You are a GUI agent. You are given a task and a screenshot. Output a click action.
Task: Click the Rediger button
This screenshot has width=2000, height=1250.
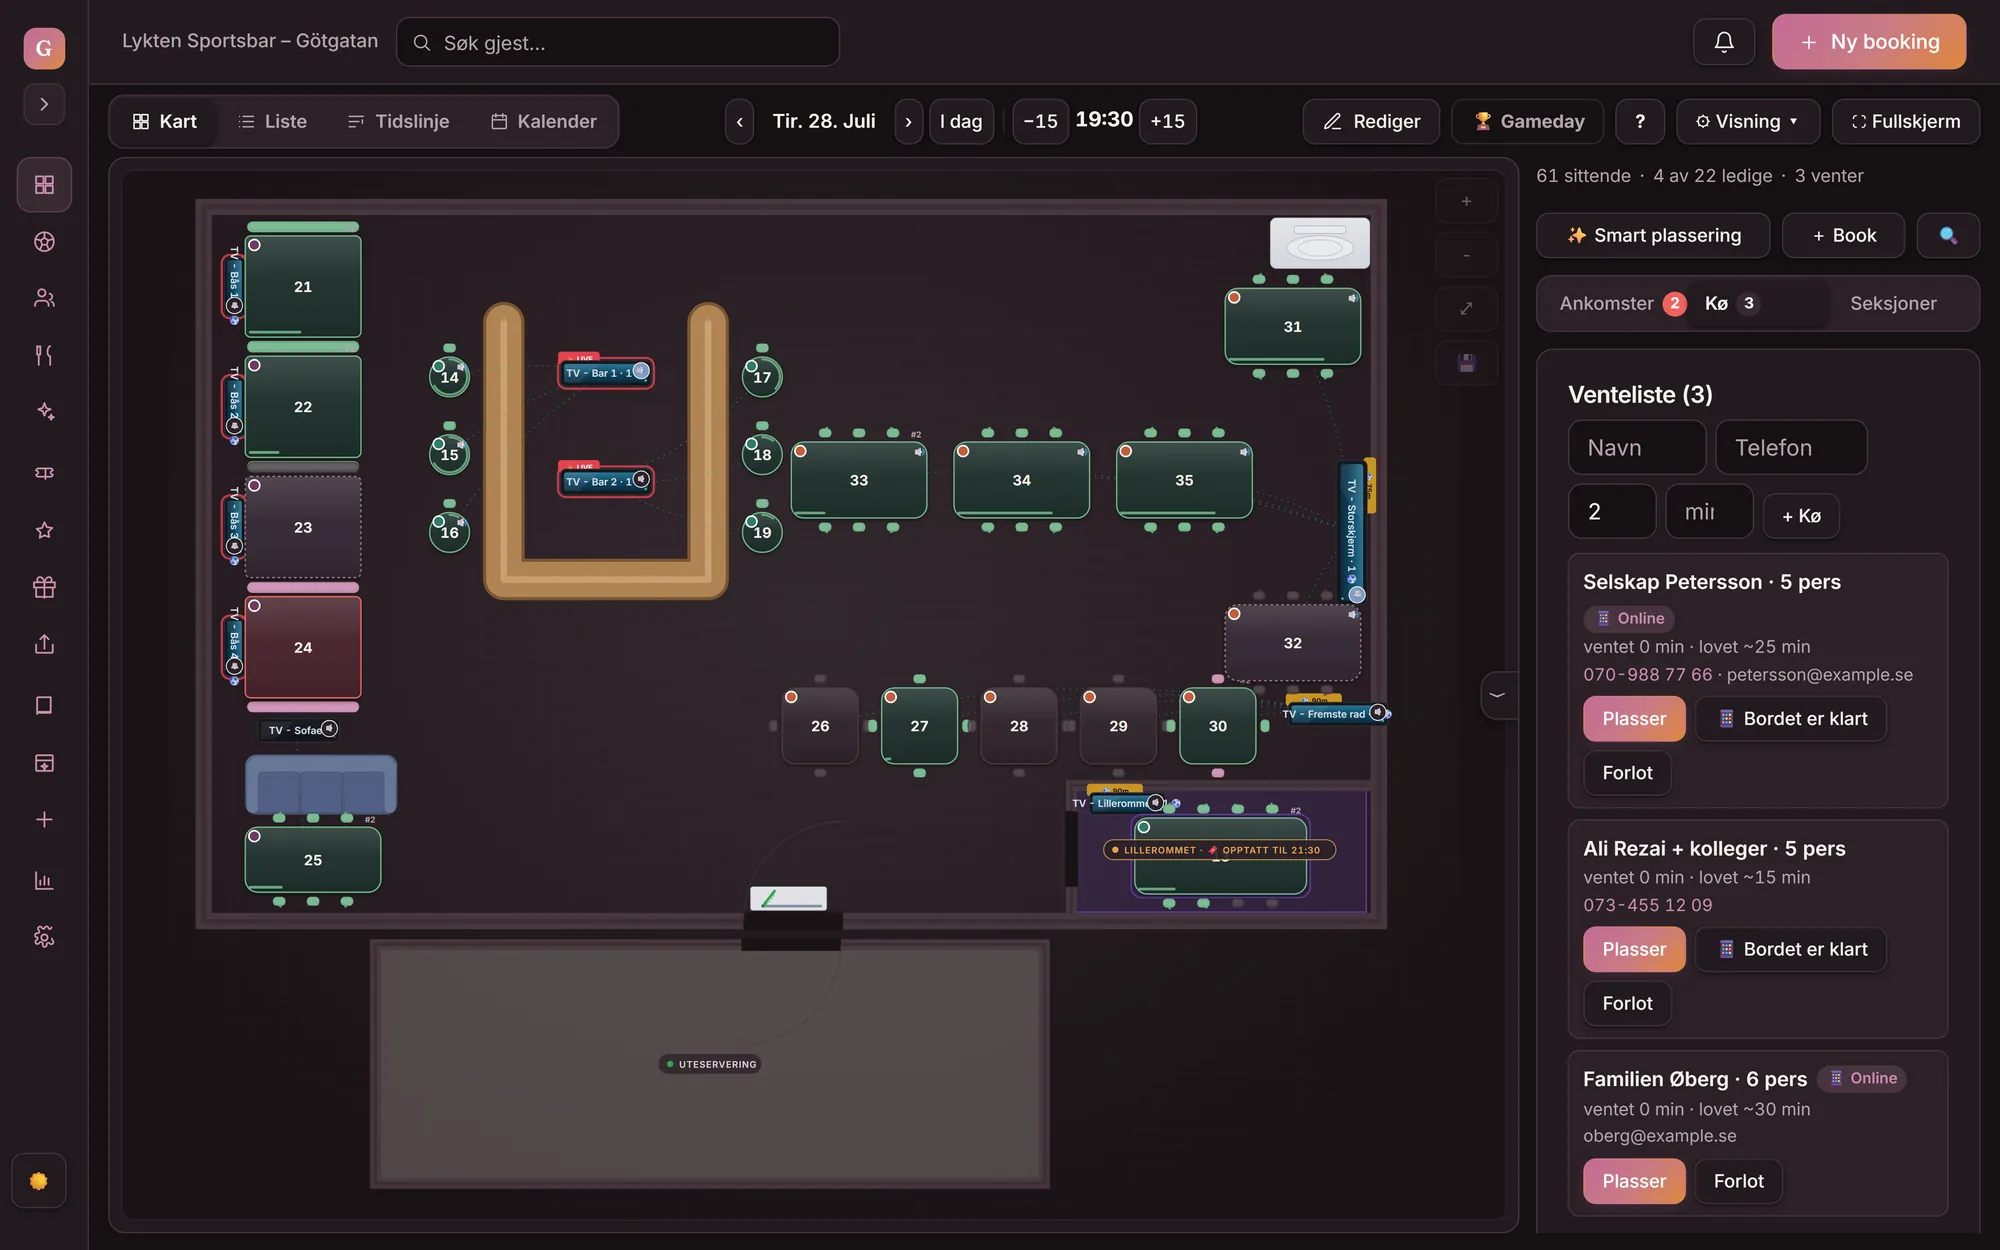tap(1371, 121)
